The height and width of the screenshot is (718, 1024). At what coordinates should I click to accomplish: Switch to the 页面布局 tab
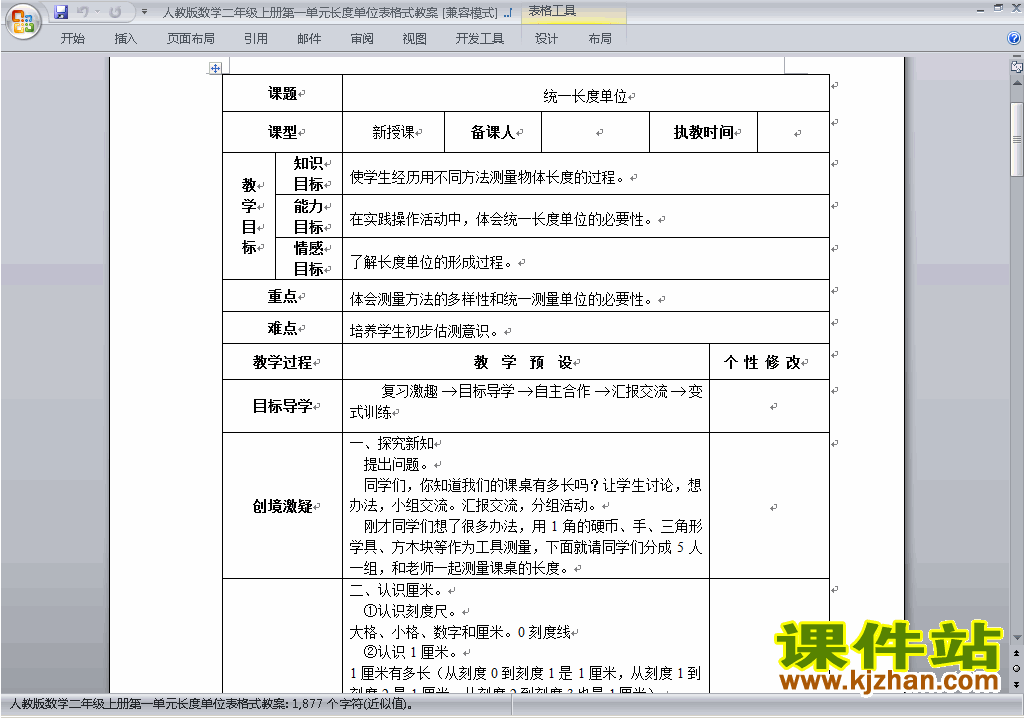(x=191, y=39)
